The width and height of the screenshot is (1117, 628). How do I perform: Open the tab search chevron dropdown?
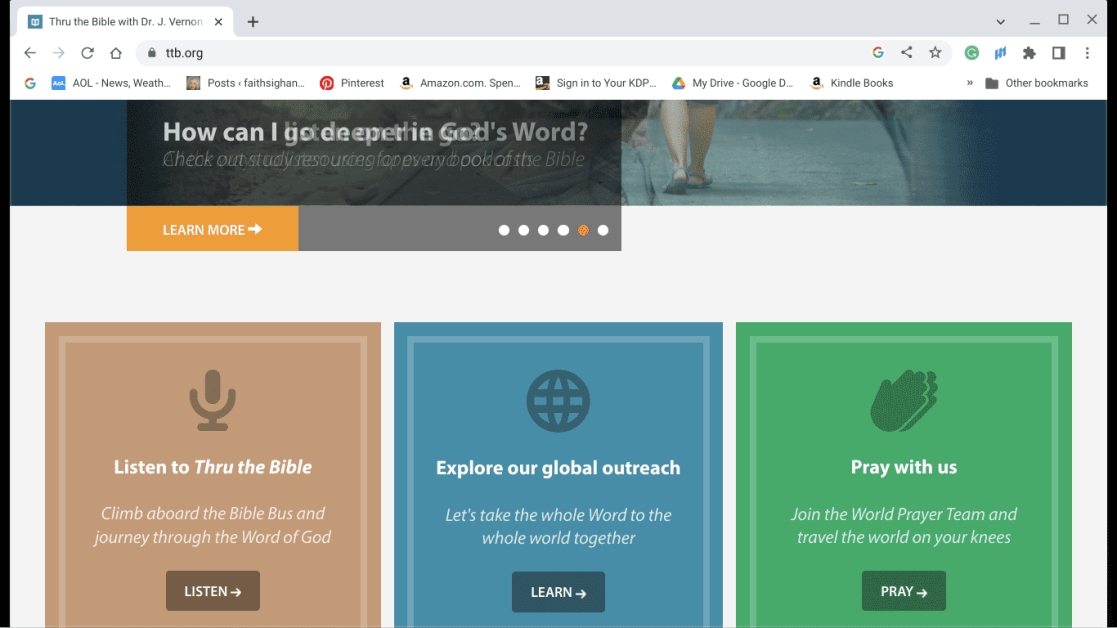click(1000, 19)
